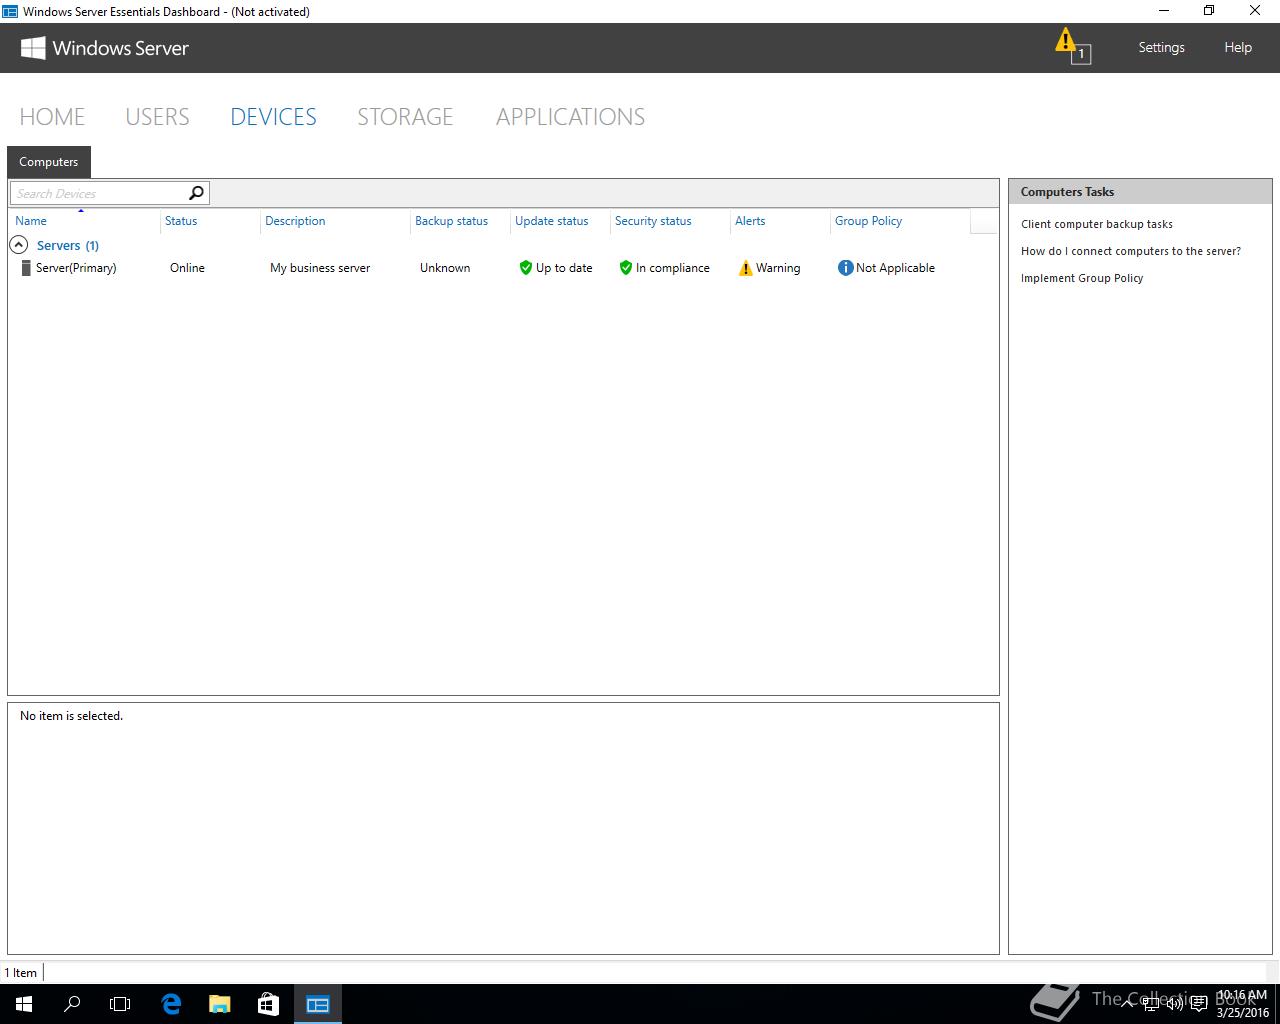This screenshot has height=1024, width=1280.
Task: Select the Server(Primary) row name
Action: (x=76, y=268)
